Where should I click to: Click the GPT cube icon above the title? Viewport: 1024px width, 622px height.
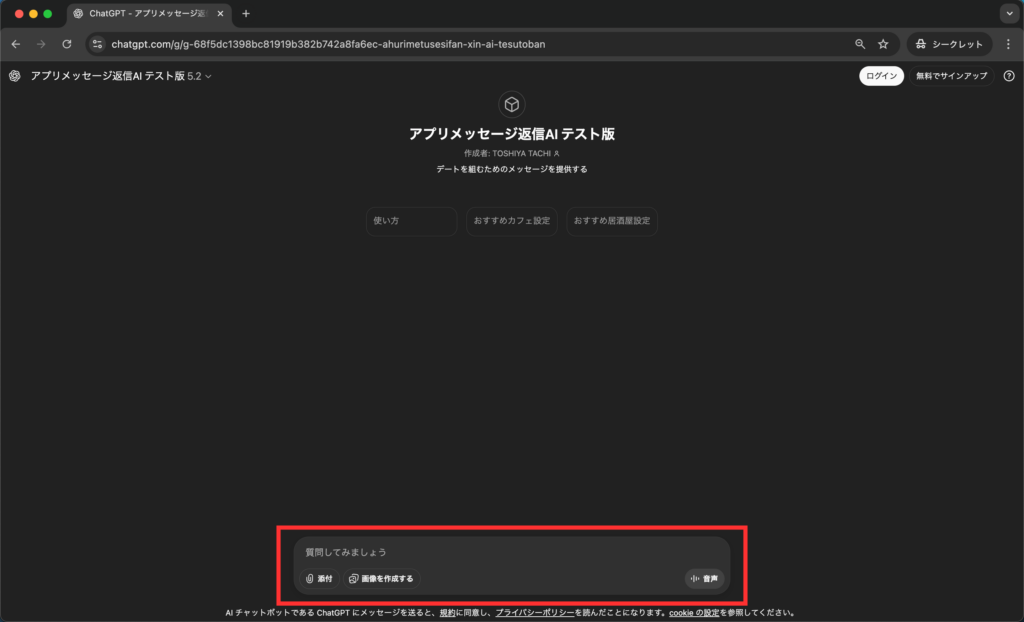click(x=511, y=104)
